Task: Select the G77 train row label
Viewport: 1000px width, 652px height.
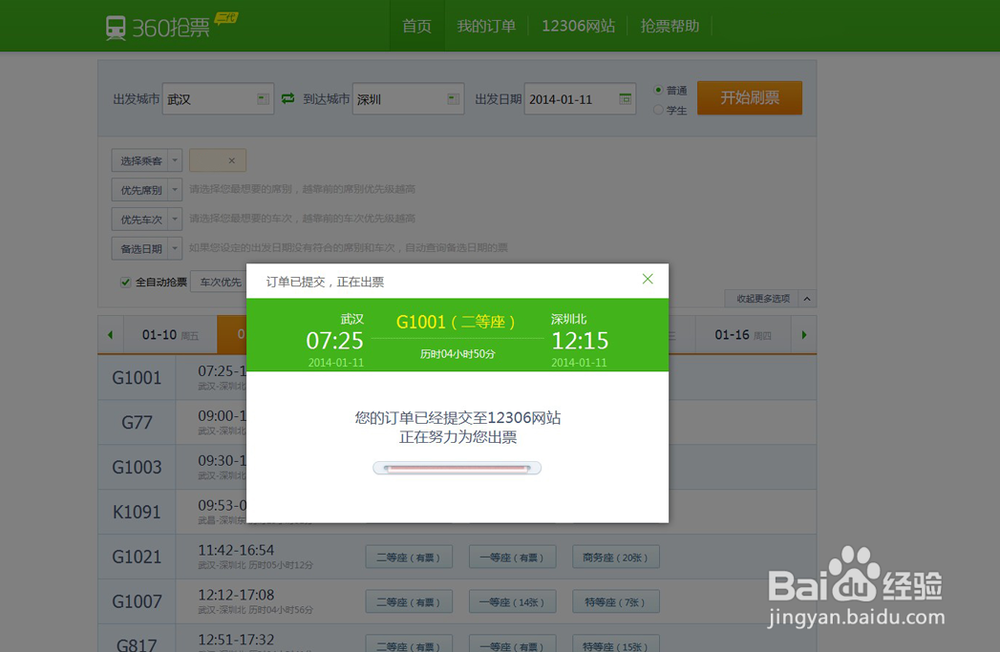Action: coord(136,422)
